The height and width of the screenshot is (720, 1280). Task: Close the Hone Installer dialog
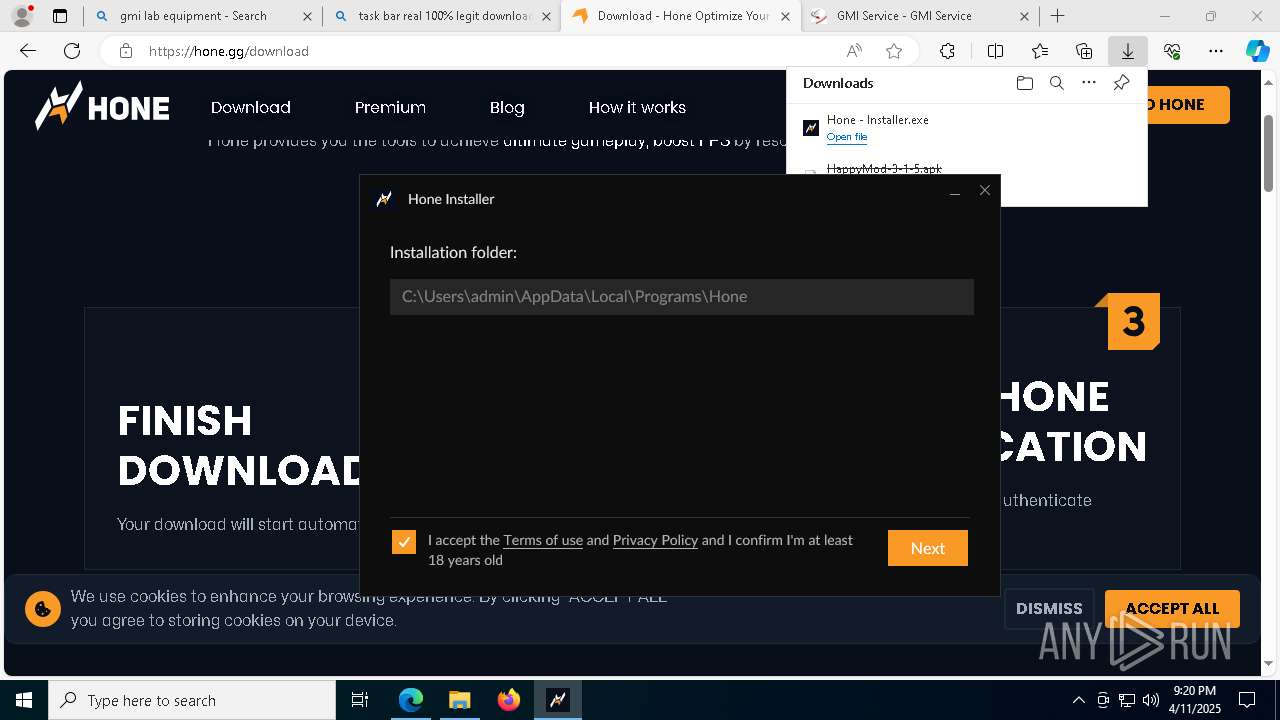[x=985, y=190]
